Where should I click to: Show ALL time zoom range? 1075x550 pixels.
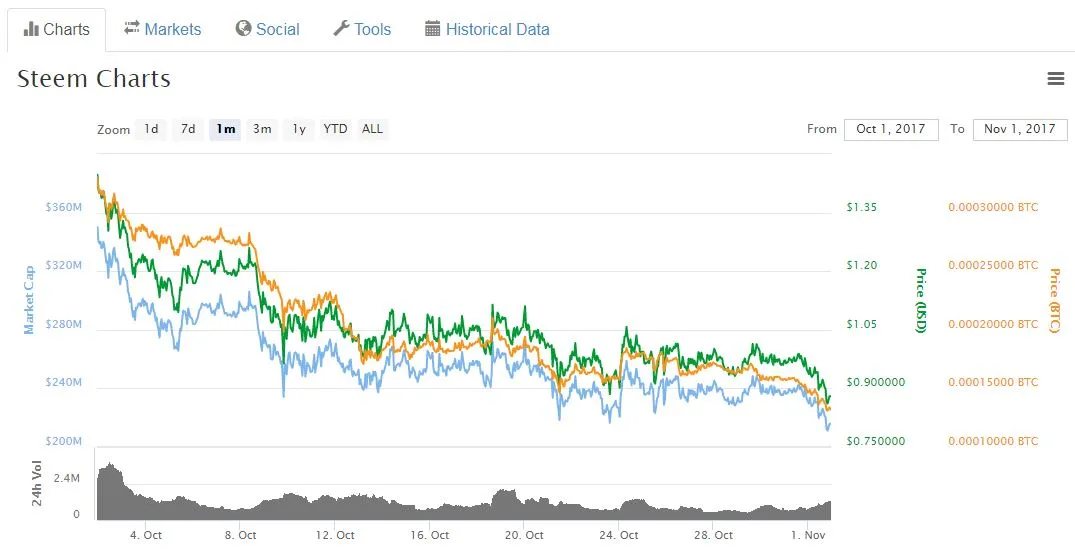[x=372, y=129]
